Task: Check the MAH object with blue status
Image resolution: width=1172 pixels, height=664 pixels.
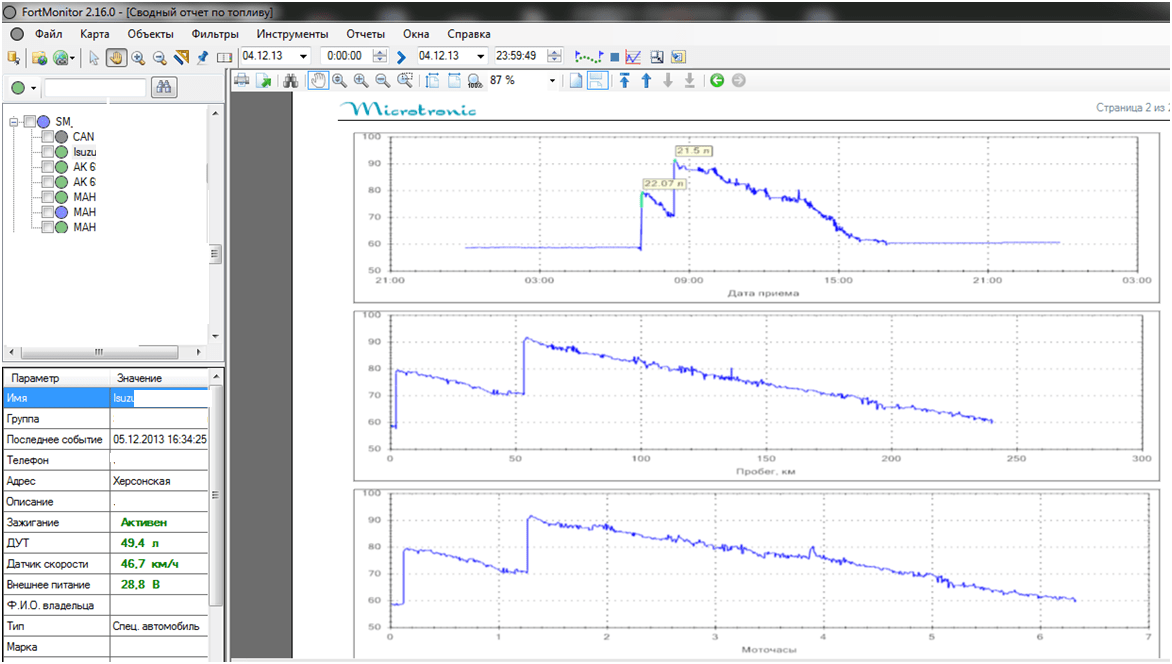Action: [x=48, y=212]
